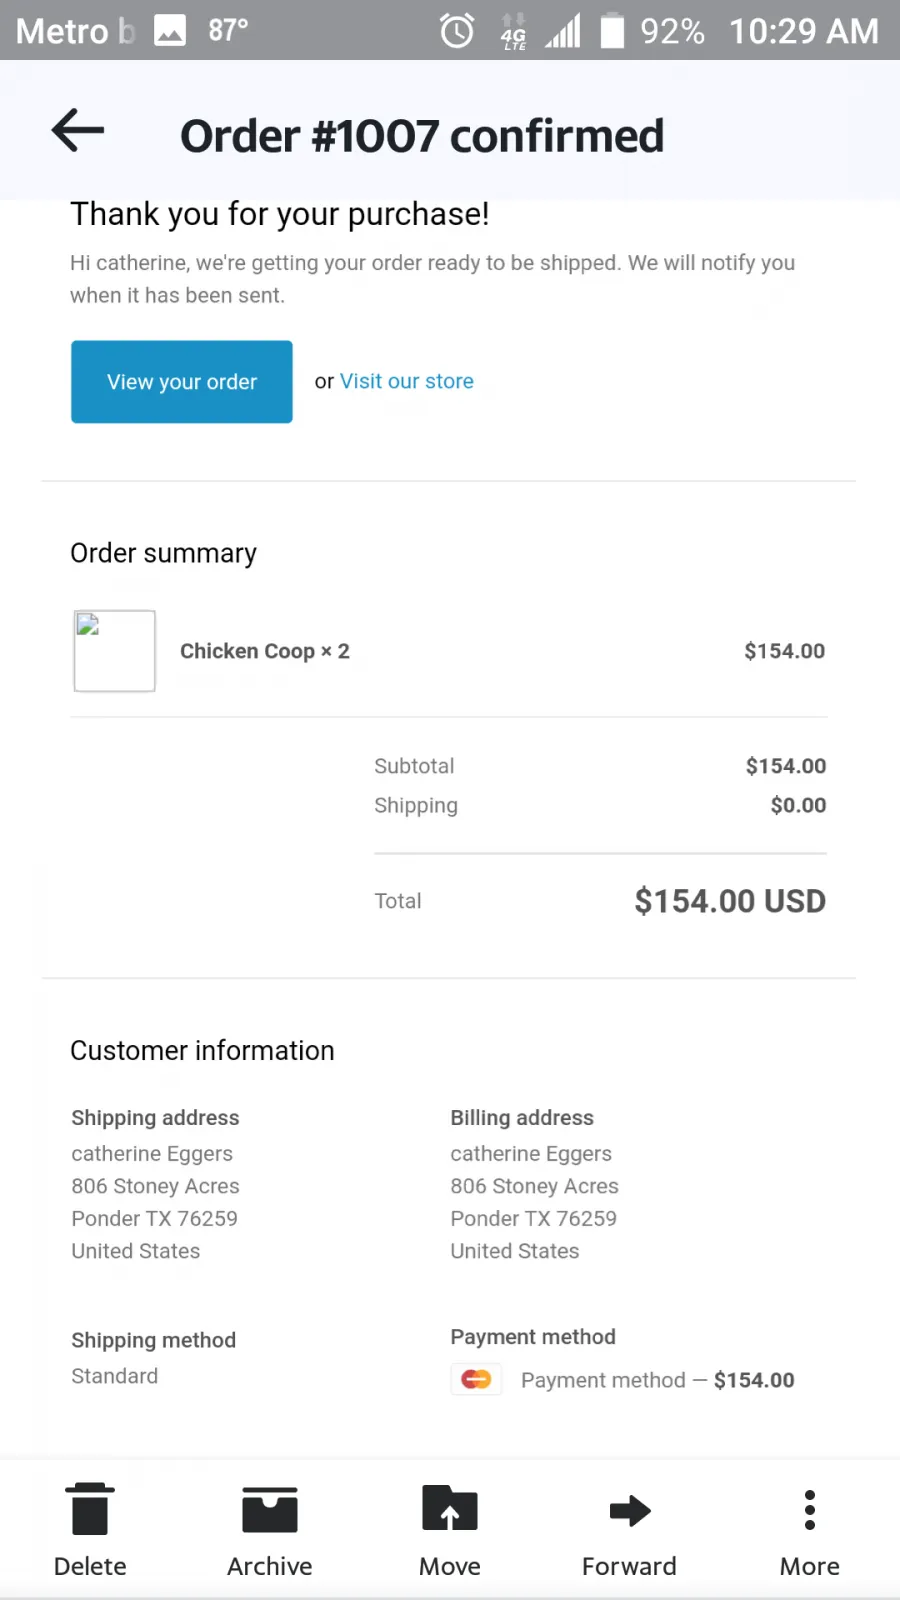Tap the Chicken Coop product thumbnail
The height and width of the screenshot is (1600, 900).
pyautogui.click(x=115, y=651)
